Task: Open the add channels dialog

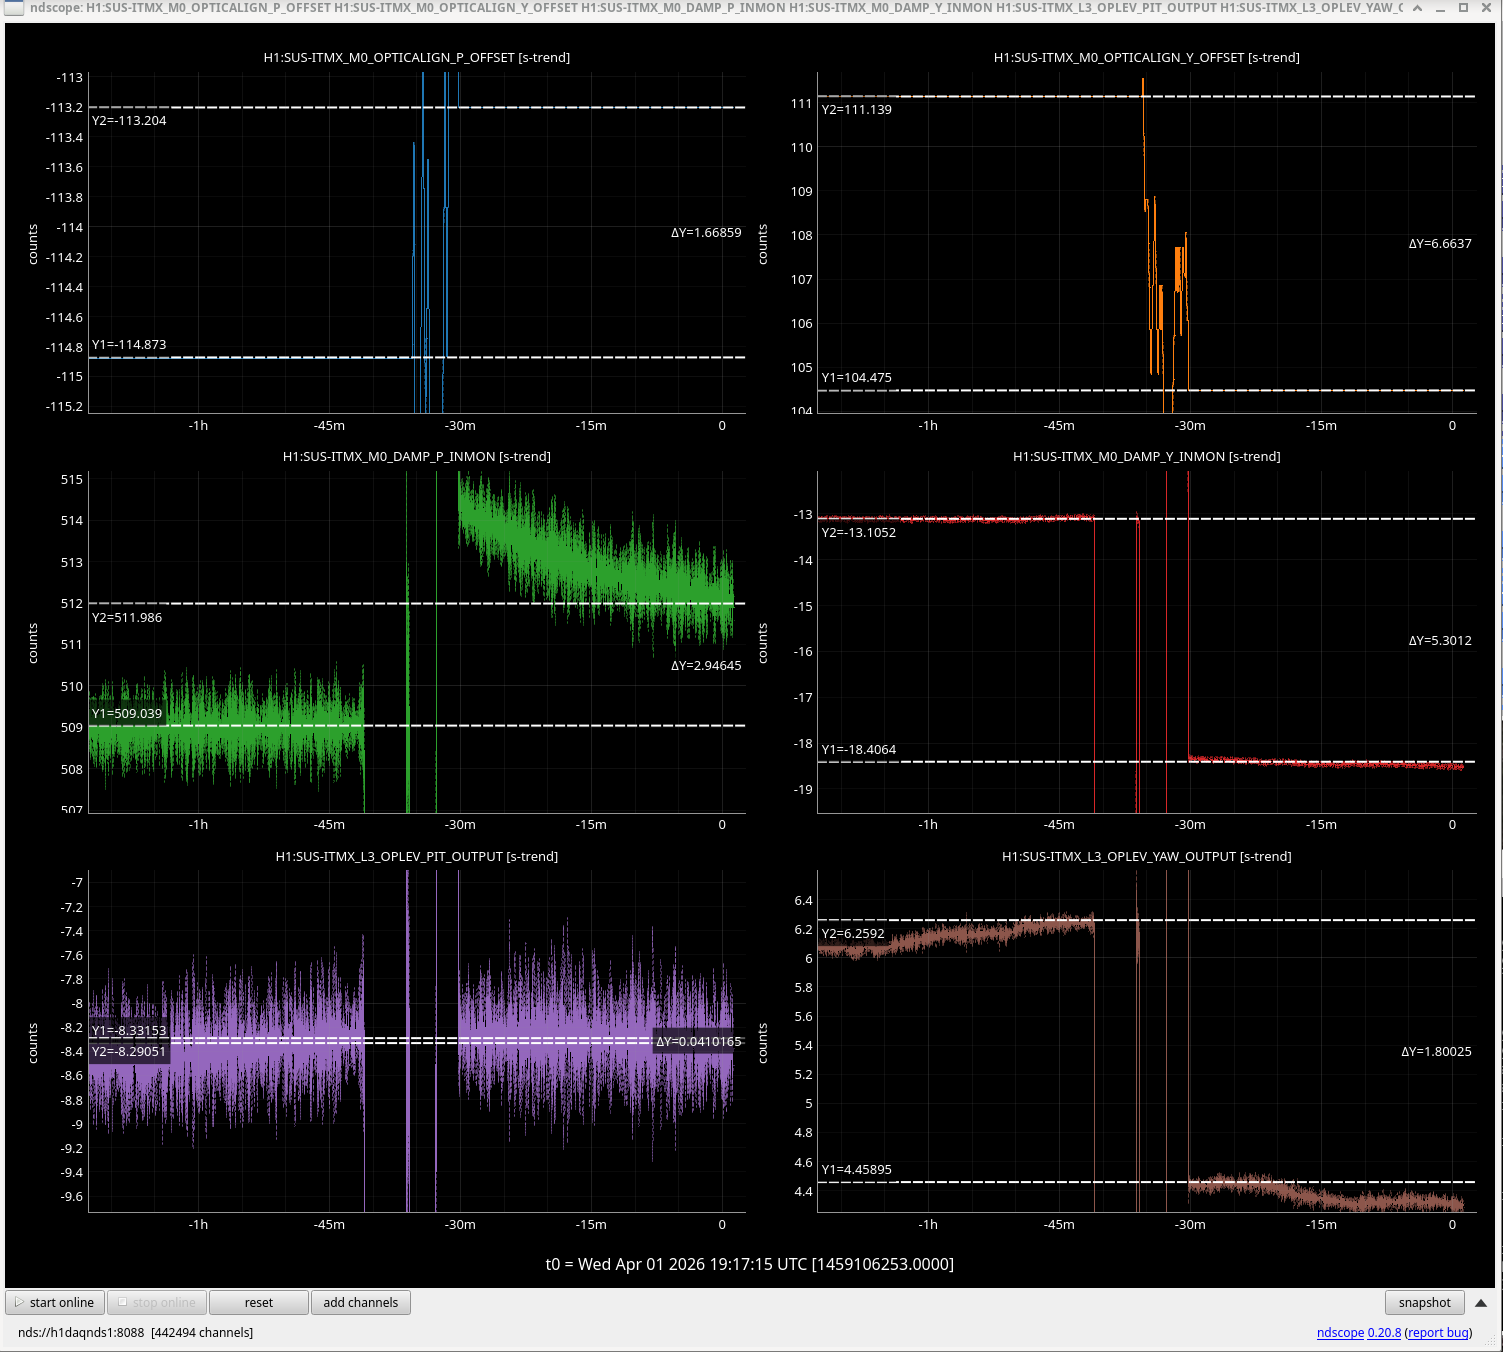Action: 360,1302
